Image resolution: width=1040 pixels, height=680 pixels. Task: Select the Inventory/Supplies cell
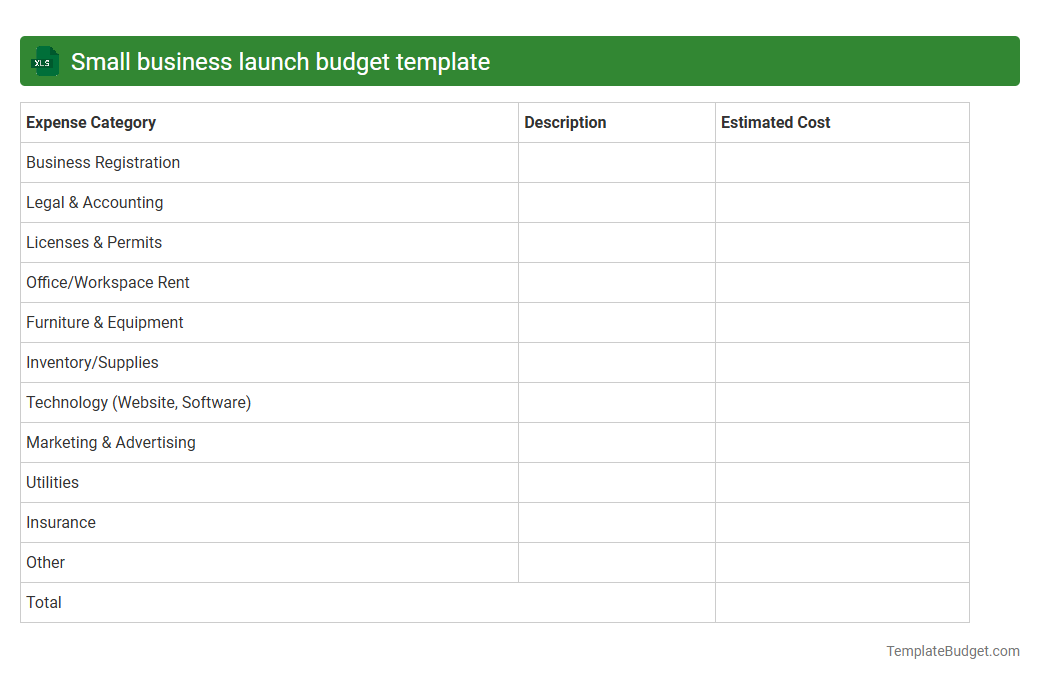pyautogui.click(x=92, y=362)
